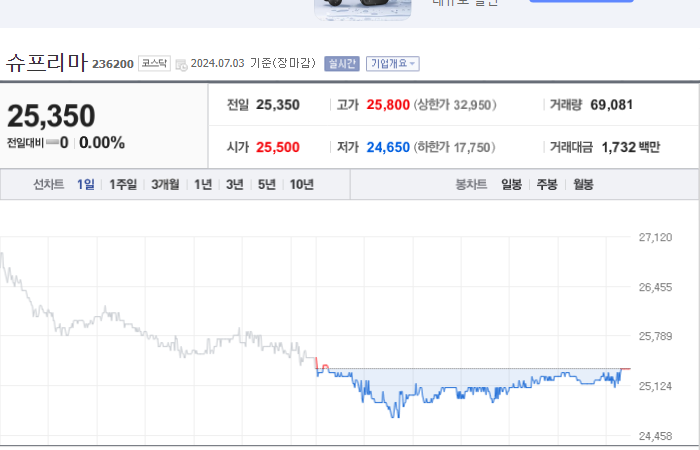Click the 27,120 y-axis label
700x450 pixels.
pyautogui.click(x=655, y=238)
